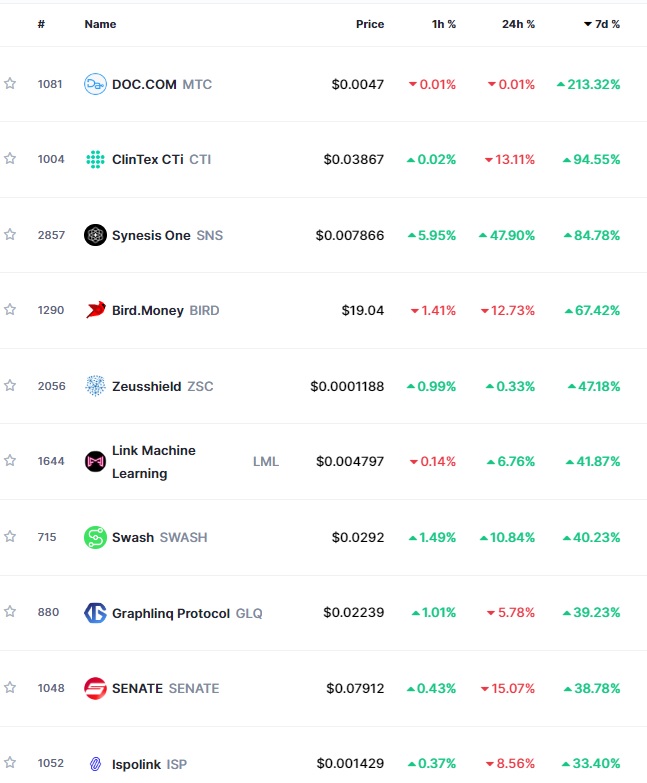Click the Bird.Money red bird icon
Viewport: 647px width, 783px height.
(95, 310)
